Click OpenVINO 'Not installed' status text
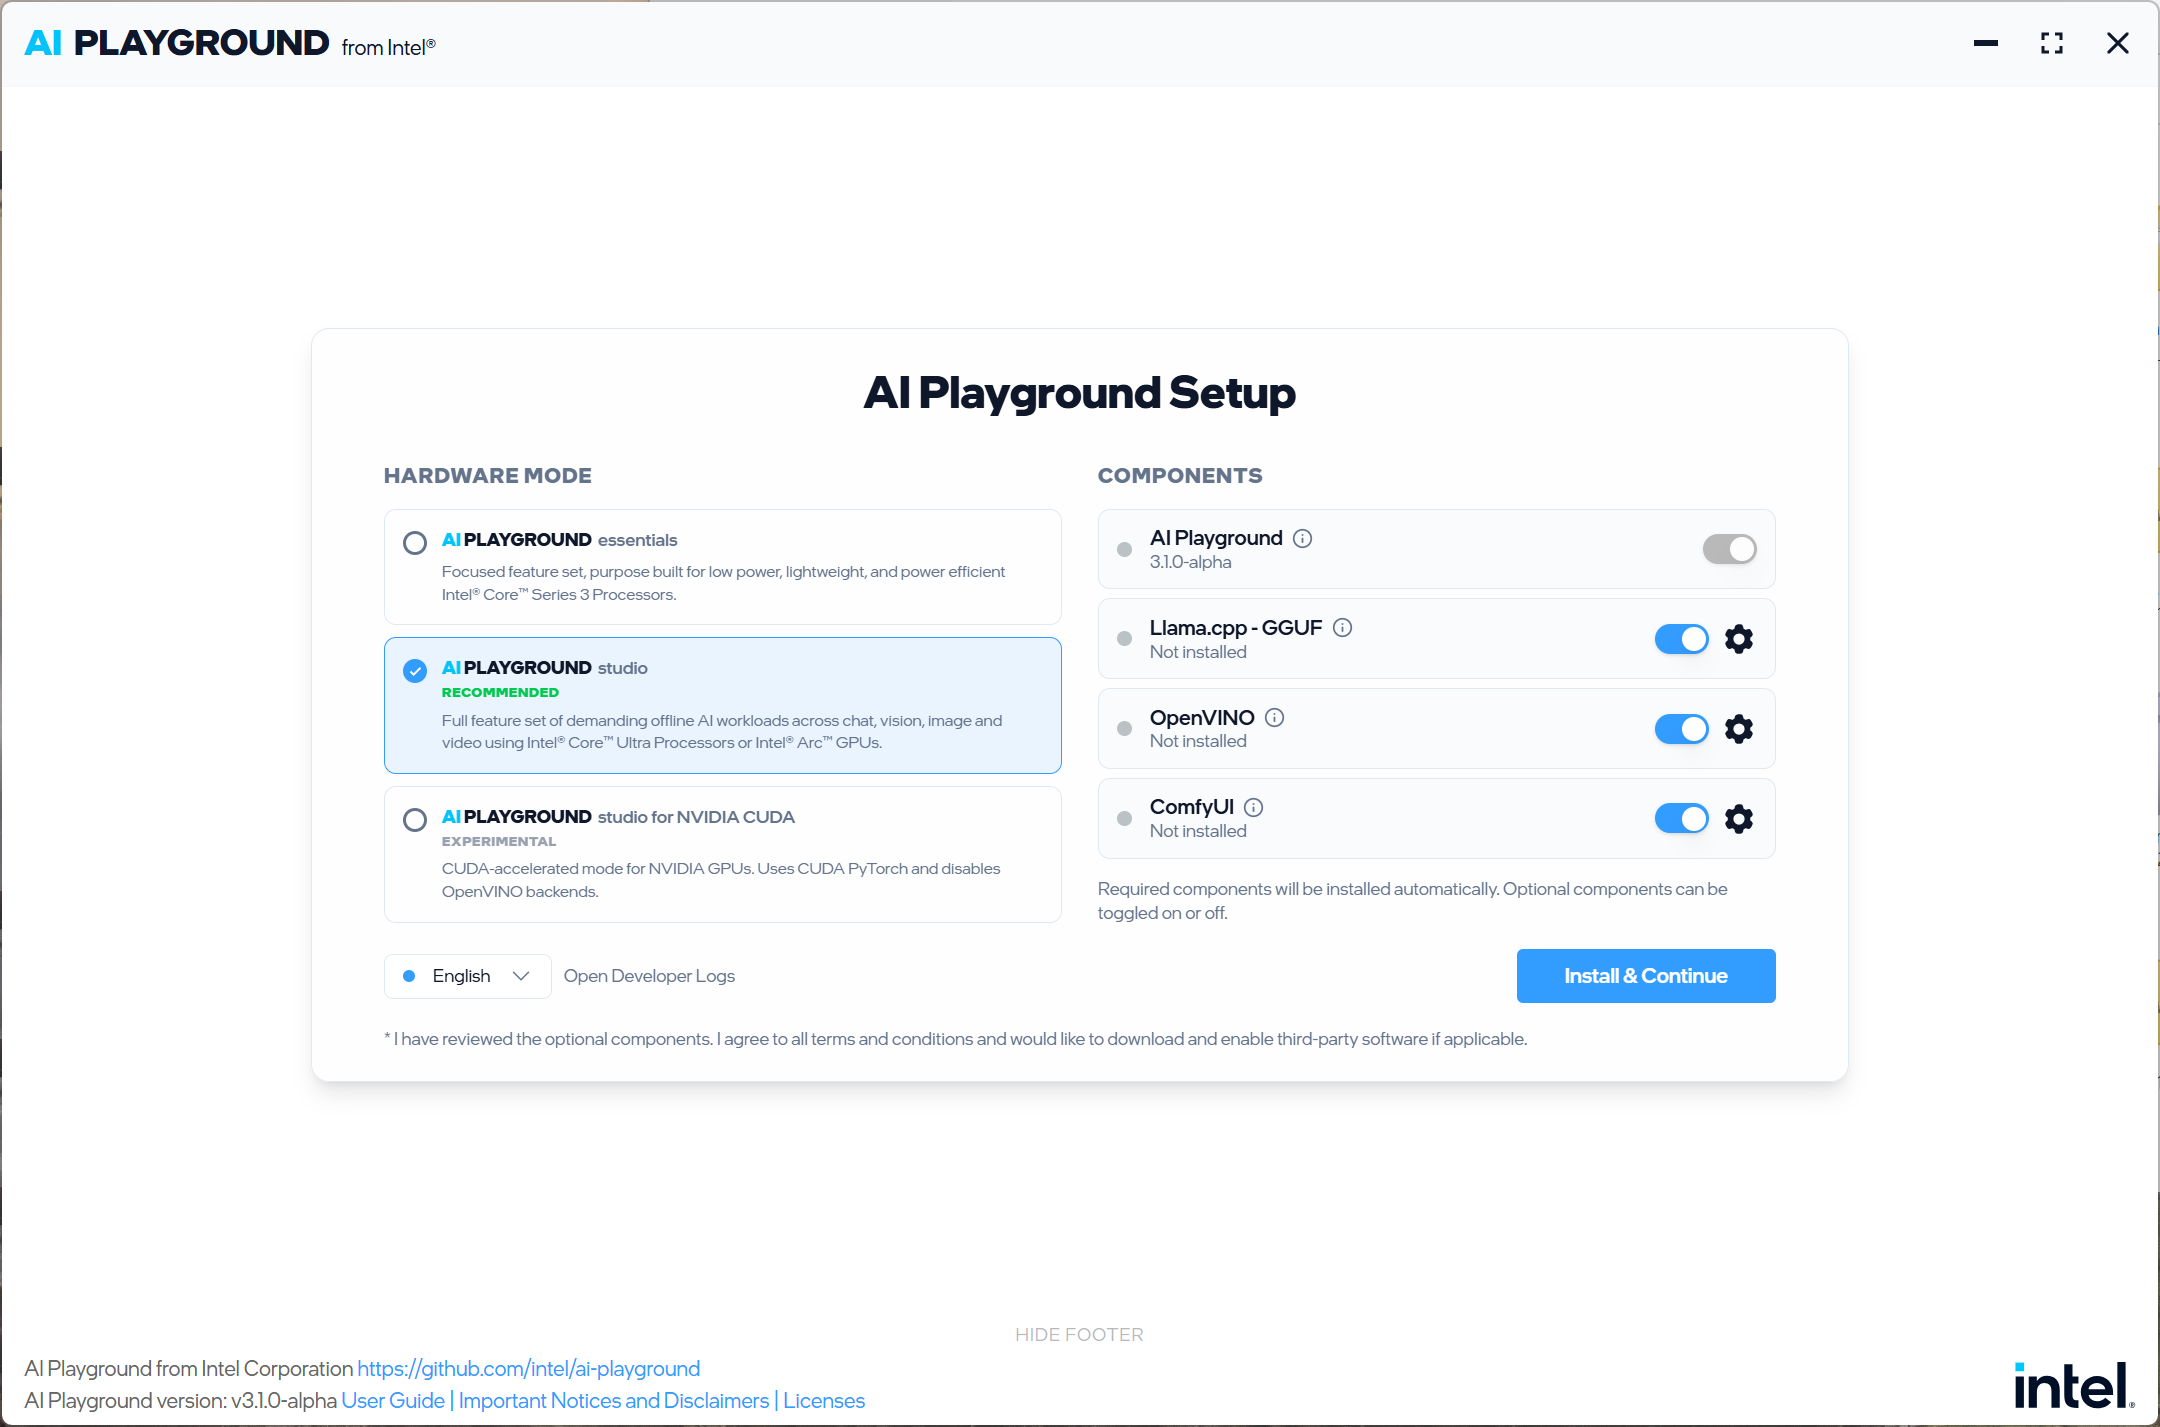Screen dimensions: 2160x1427 tap(1198, 741)
